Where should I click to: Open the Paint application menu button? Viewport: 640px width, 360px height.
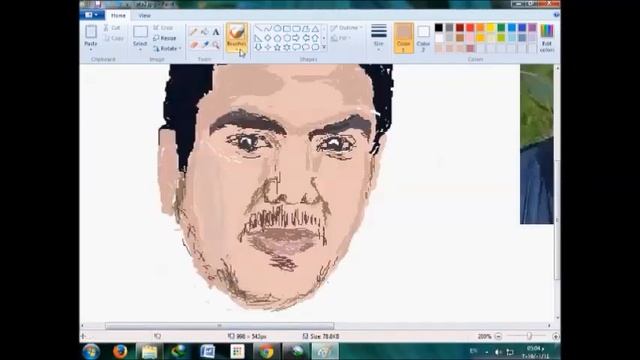92,15
